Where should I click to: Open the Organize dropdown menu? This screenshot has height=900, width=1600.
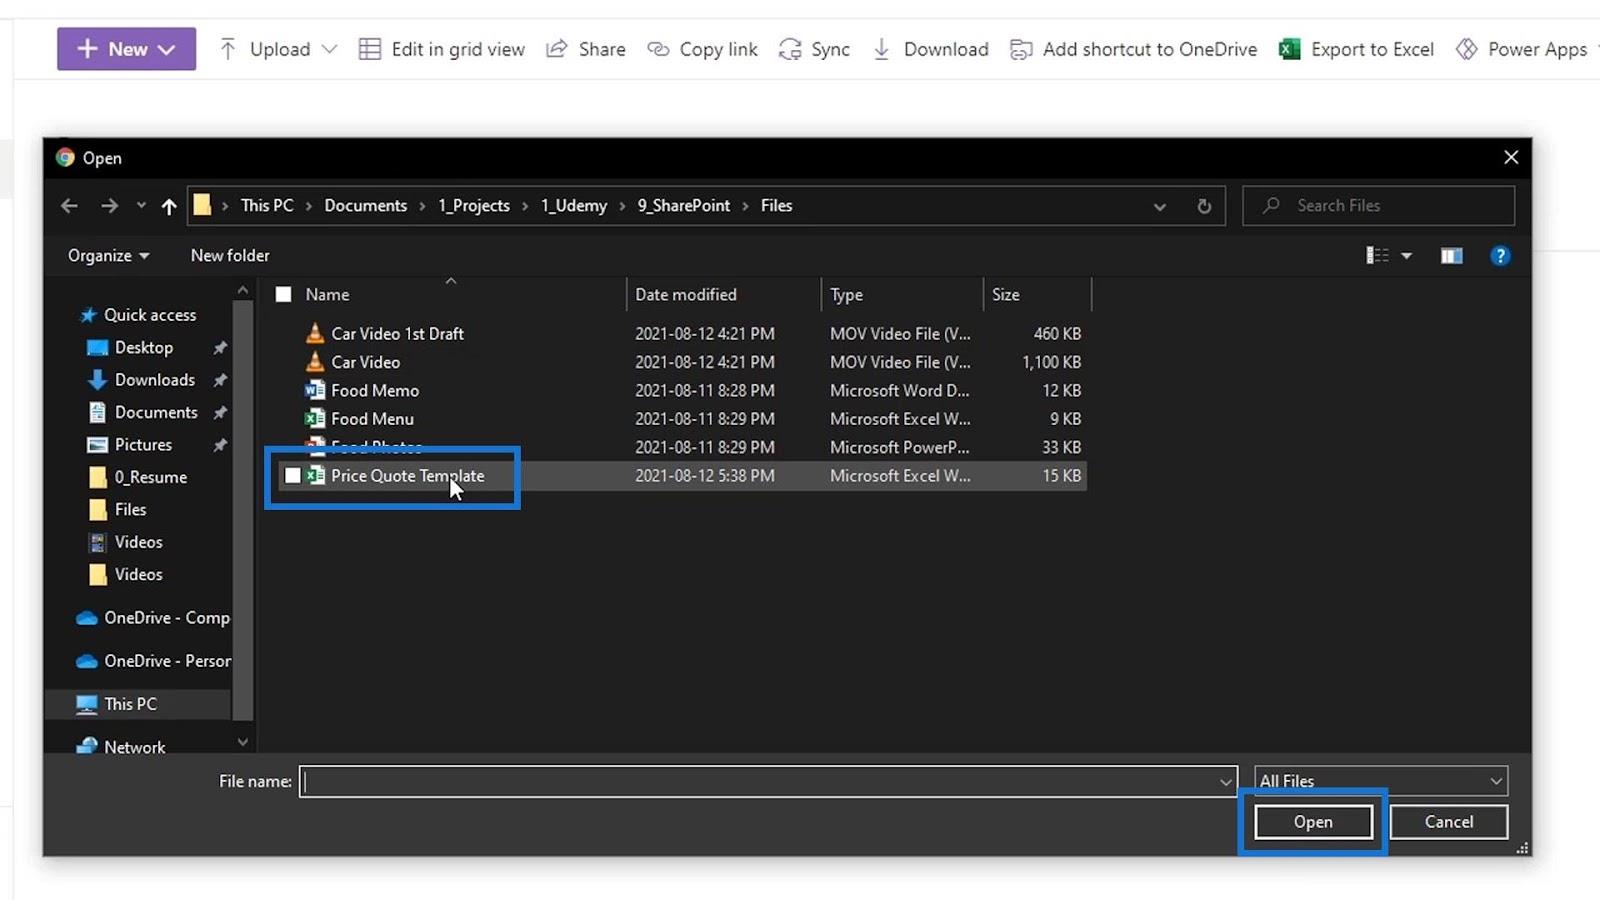pos(109,256)
